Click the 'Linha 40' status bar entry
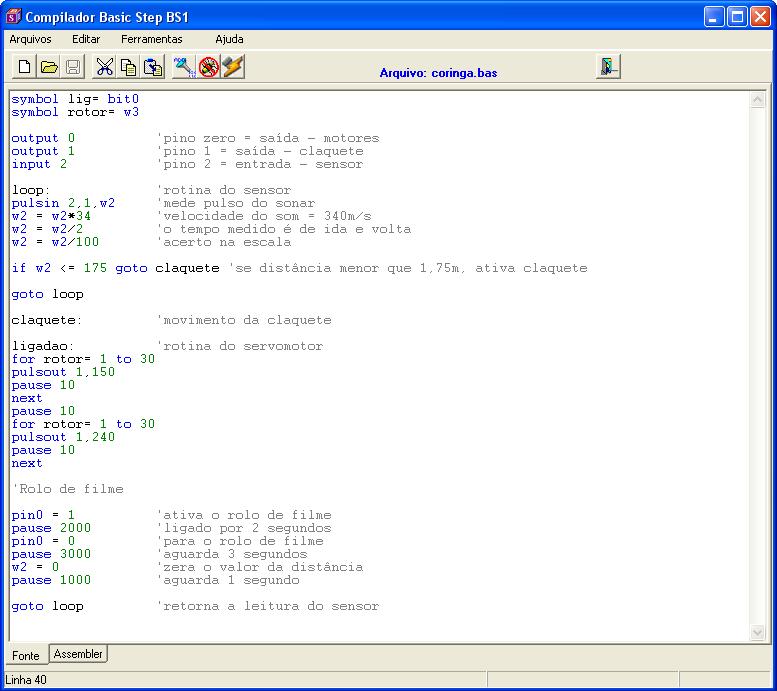The width and height of the screenshot is (777, 691). click(x=26, y=680)
